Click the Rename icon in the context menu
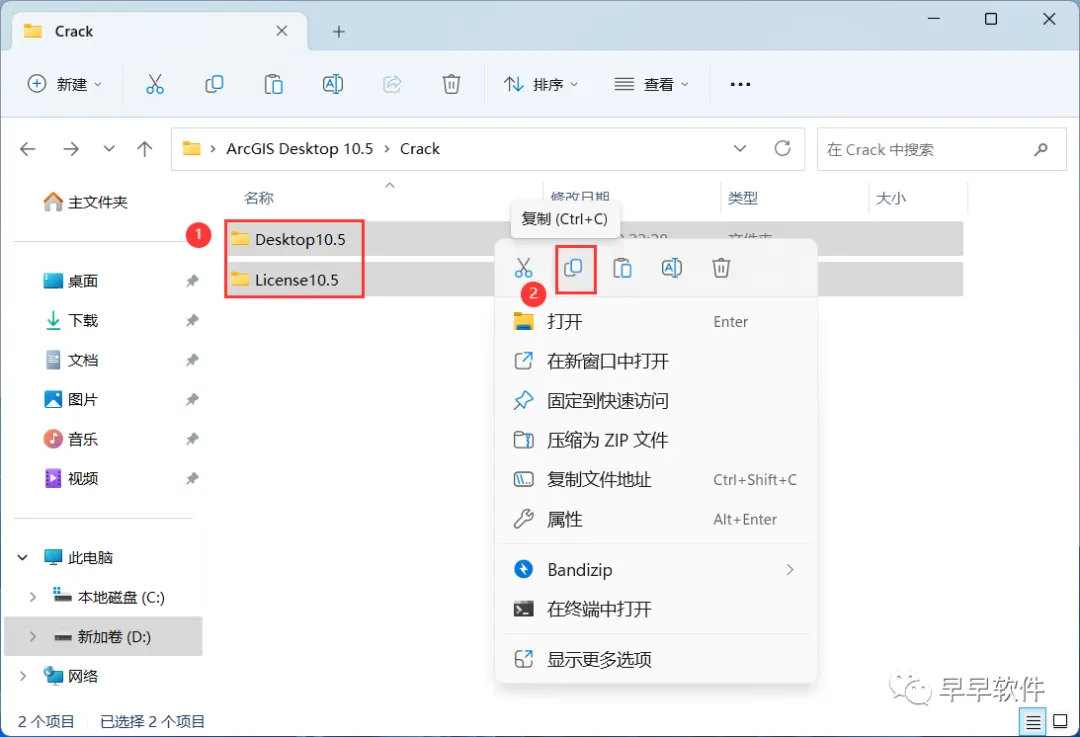1080x737 pixels. (x=672, y=267)
